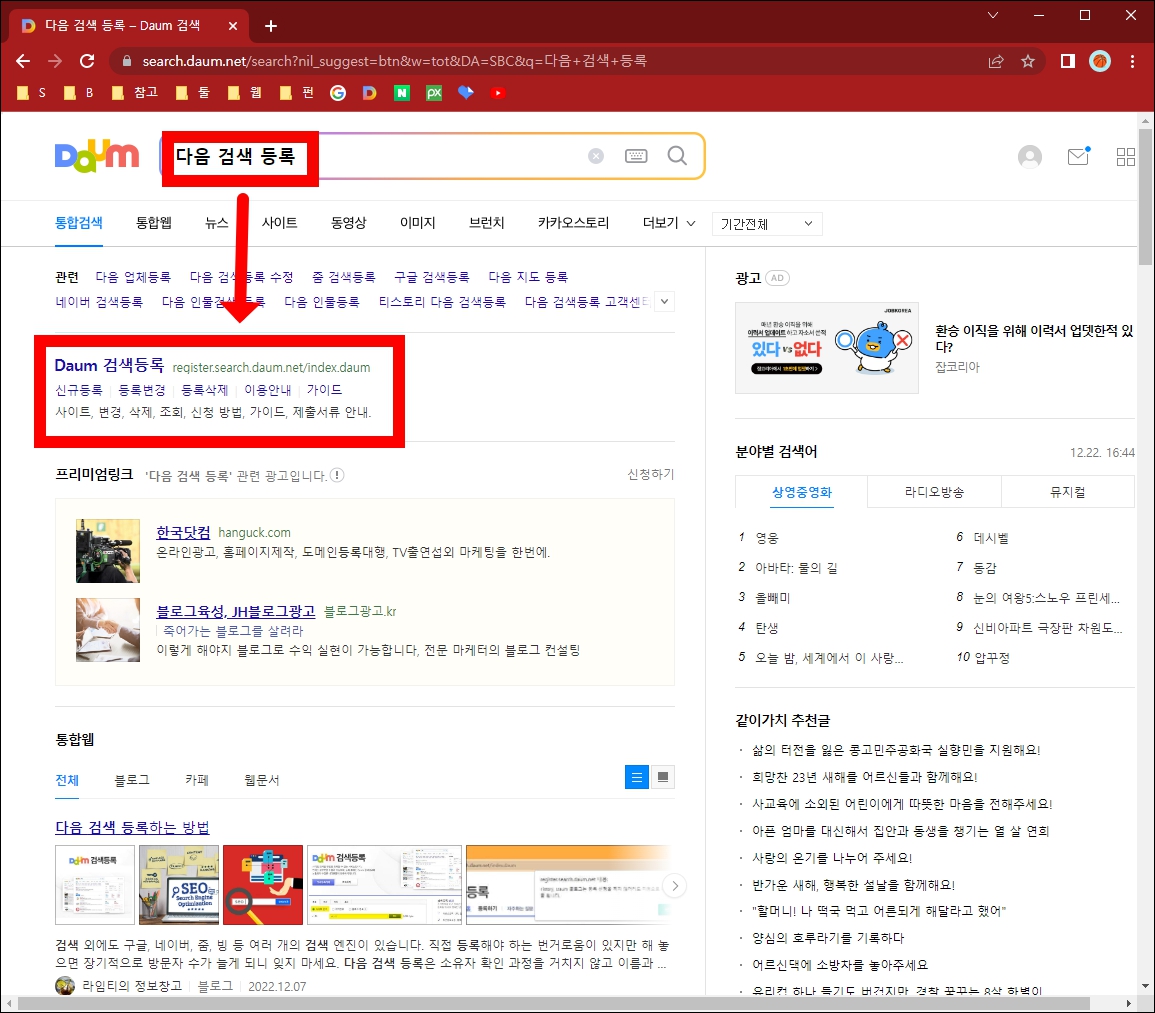Open tab search chevron in title bar

point(992,15)
